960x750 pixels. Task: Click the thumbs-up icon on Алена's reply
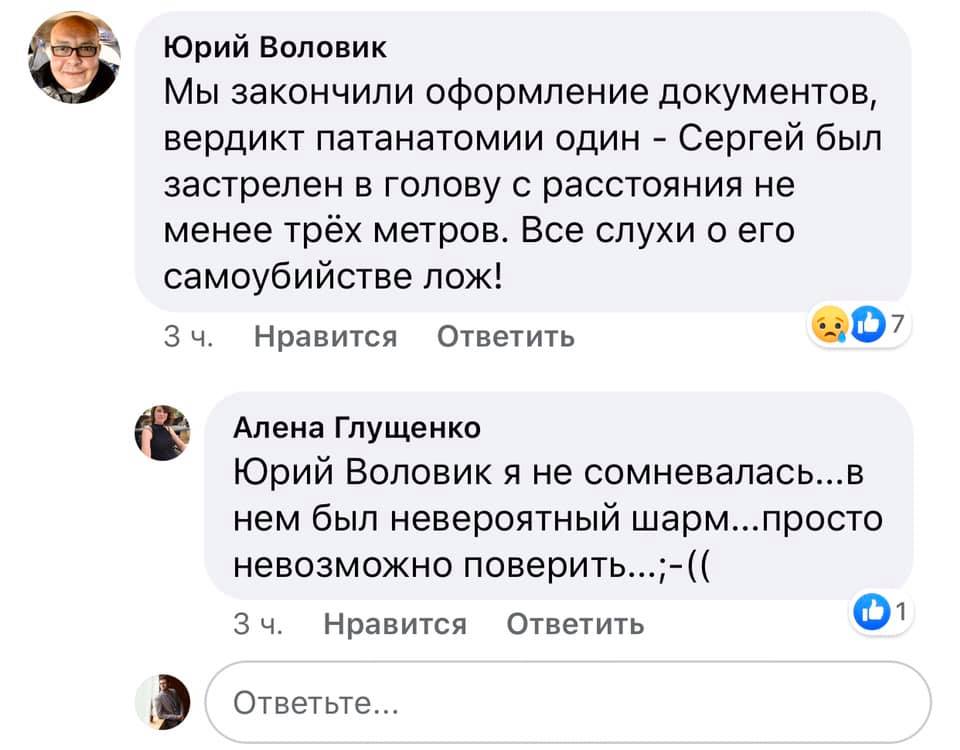(872, 612)
